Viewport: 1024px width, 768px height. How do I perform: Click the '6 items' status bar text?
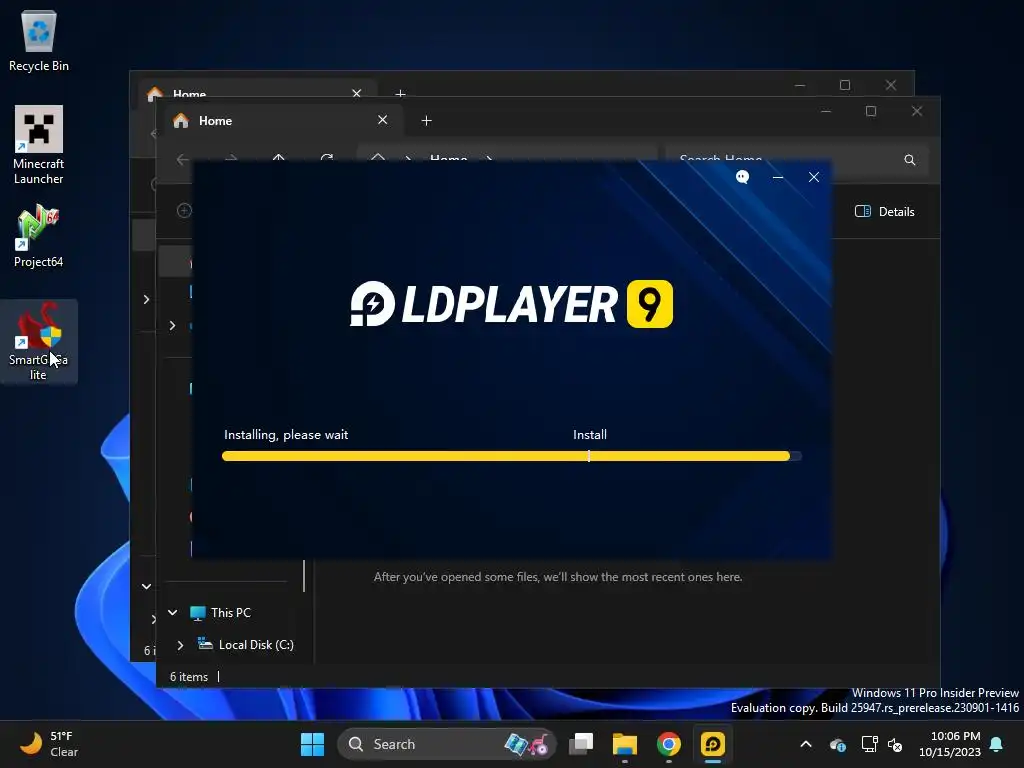tap(189, 677)
